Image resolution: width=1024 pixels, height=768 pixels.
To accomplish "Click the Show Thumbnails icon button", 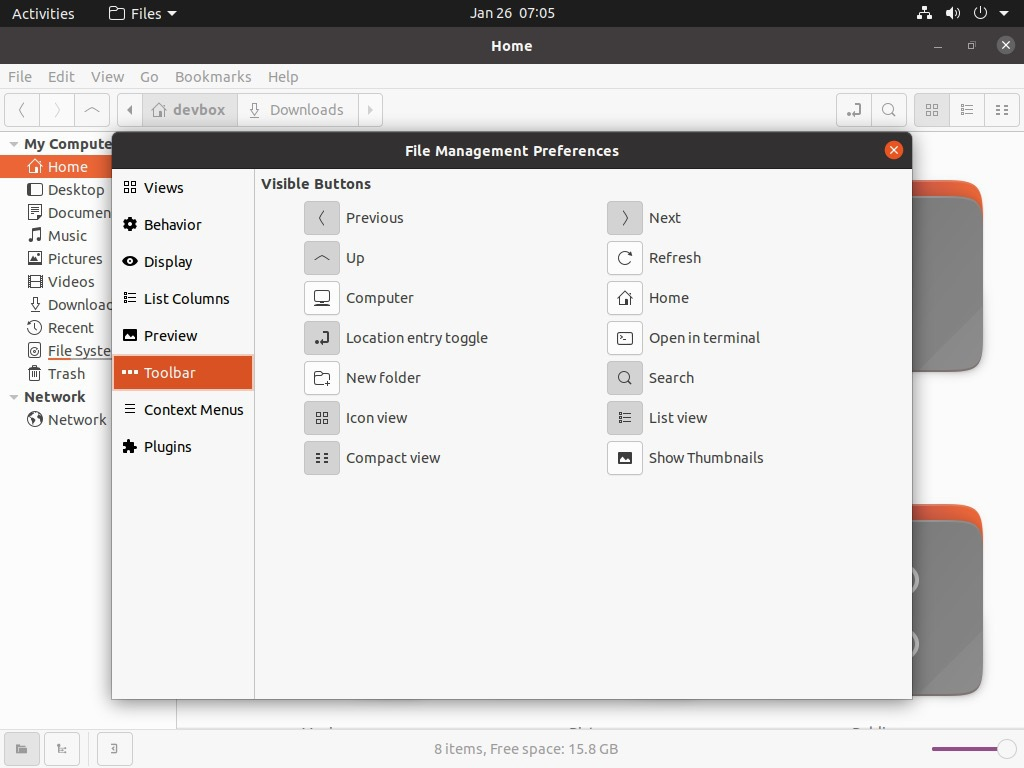I will click(624, 458).
